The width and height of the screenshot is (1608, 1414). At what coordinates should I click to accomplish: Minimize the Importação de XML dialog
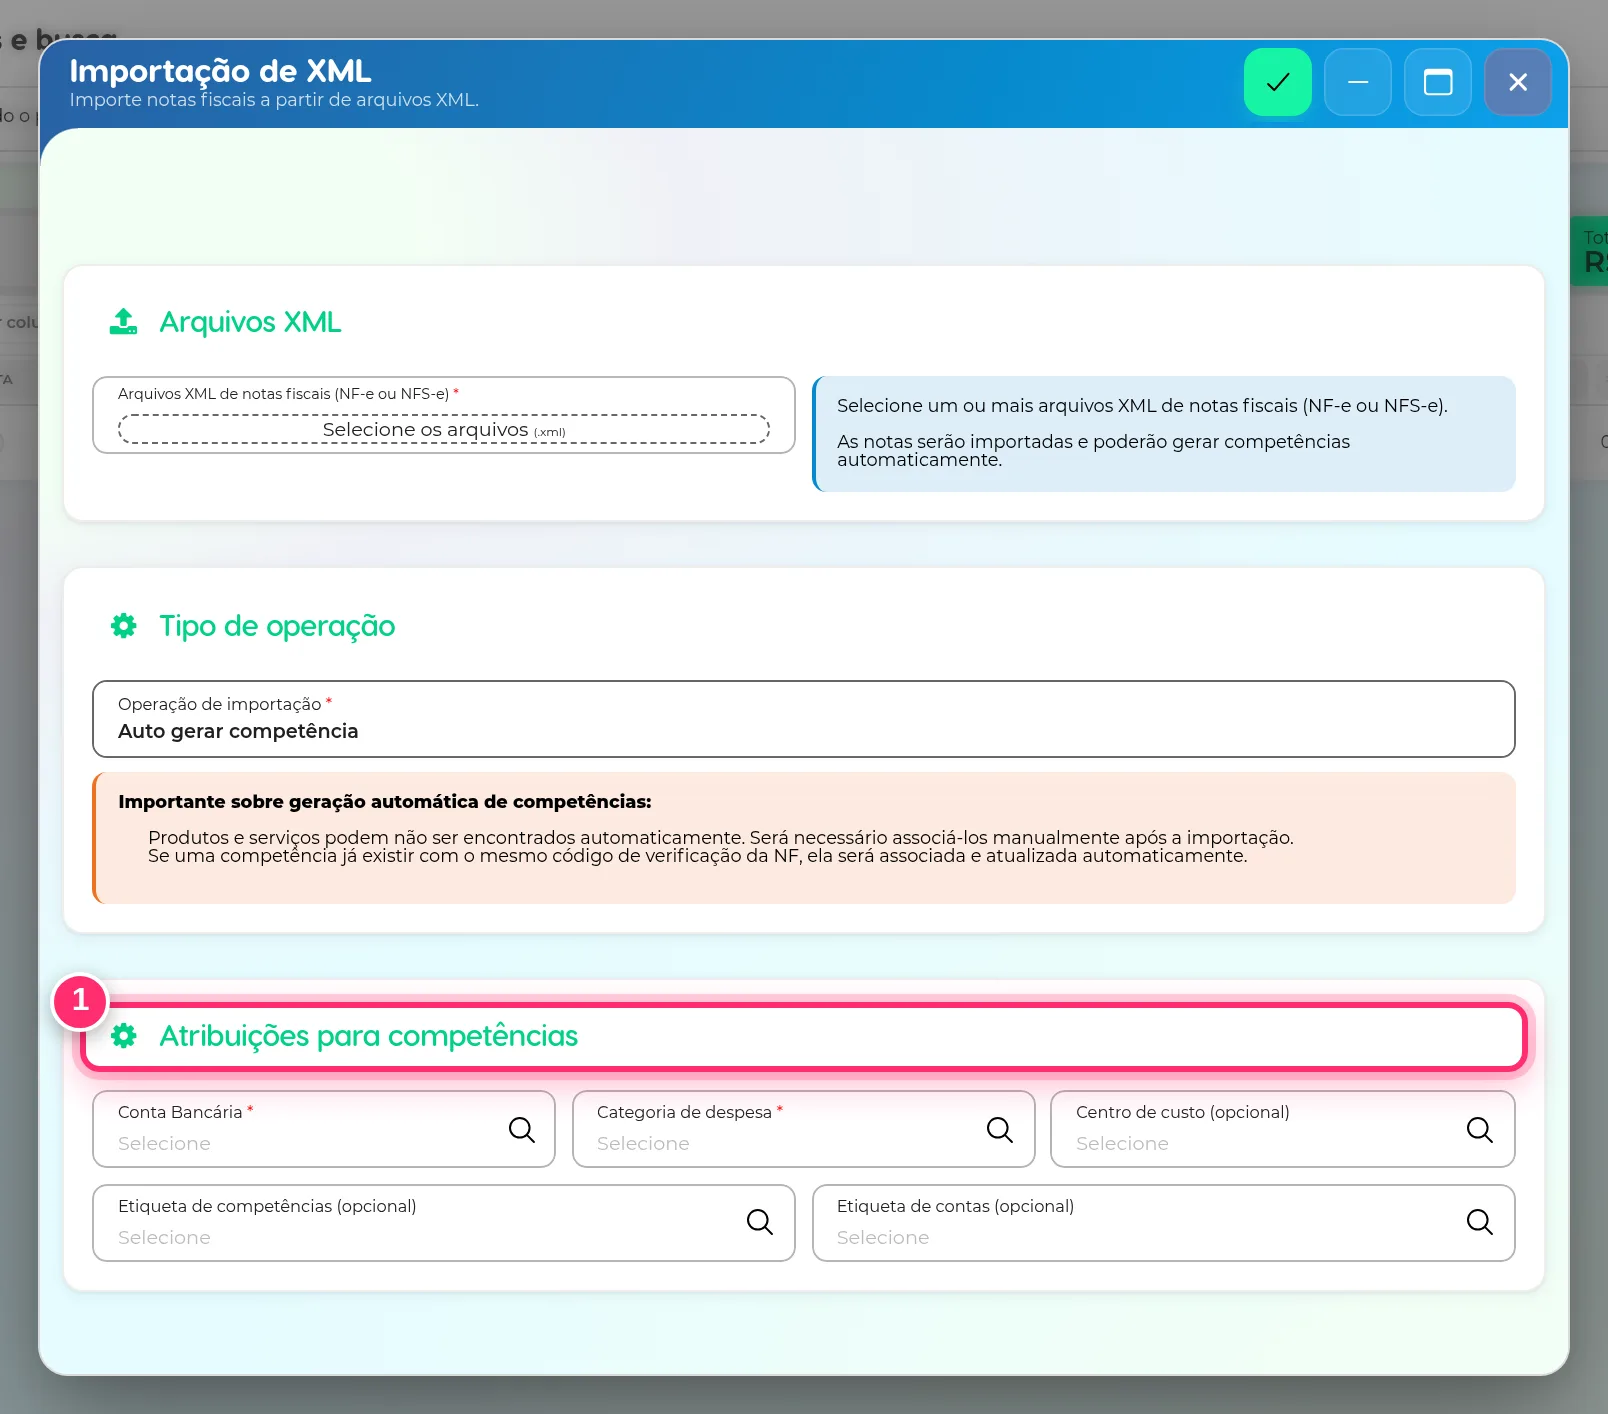pos(1357,82)
